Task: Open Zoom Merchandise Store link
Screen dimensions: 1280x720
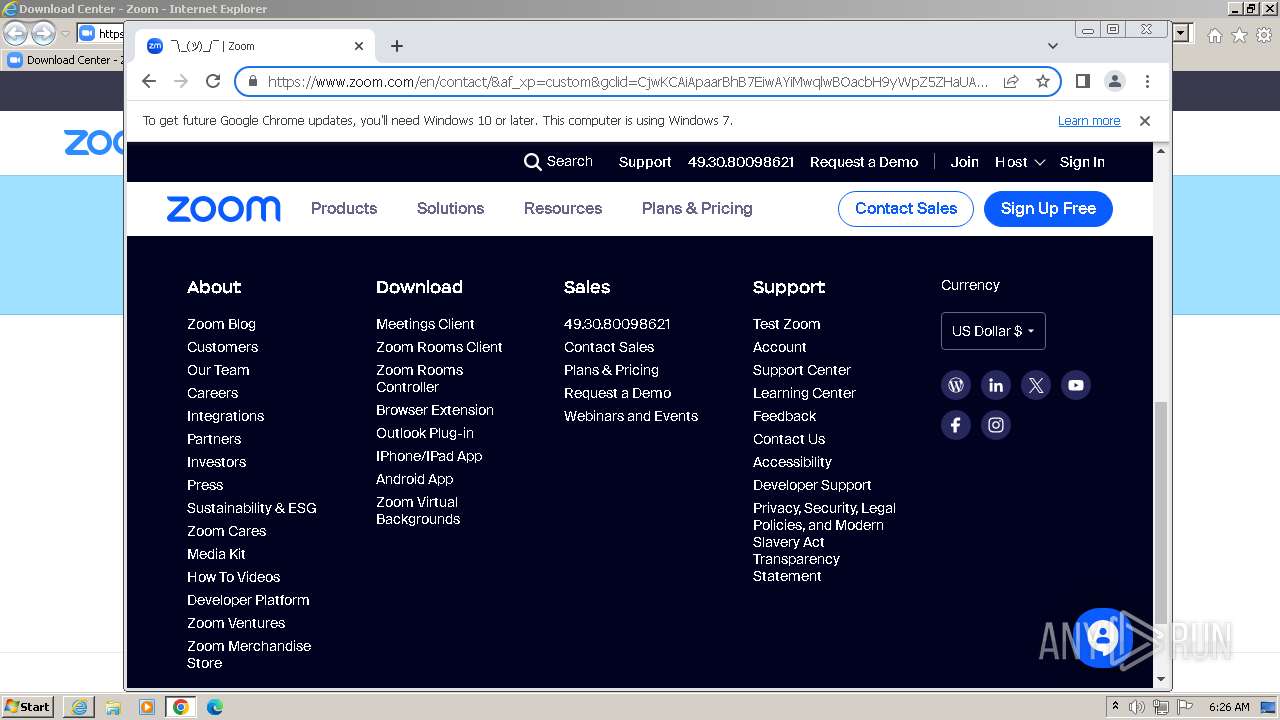Action: click(249, 654)
